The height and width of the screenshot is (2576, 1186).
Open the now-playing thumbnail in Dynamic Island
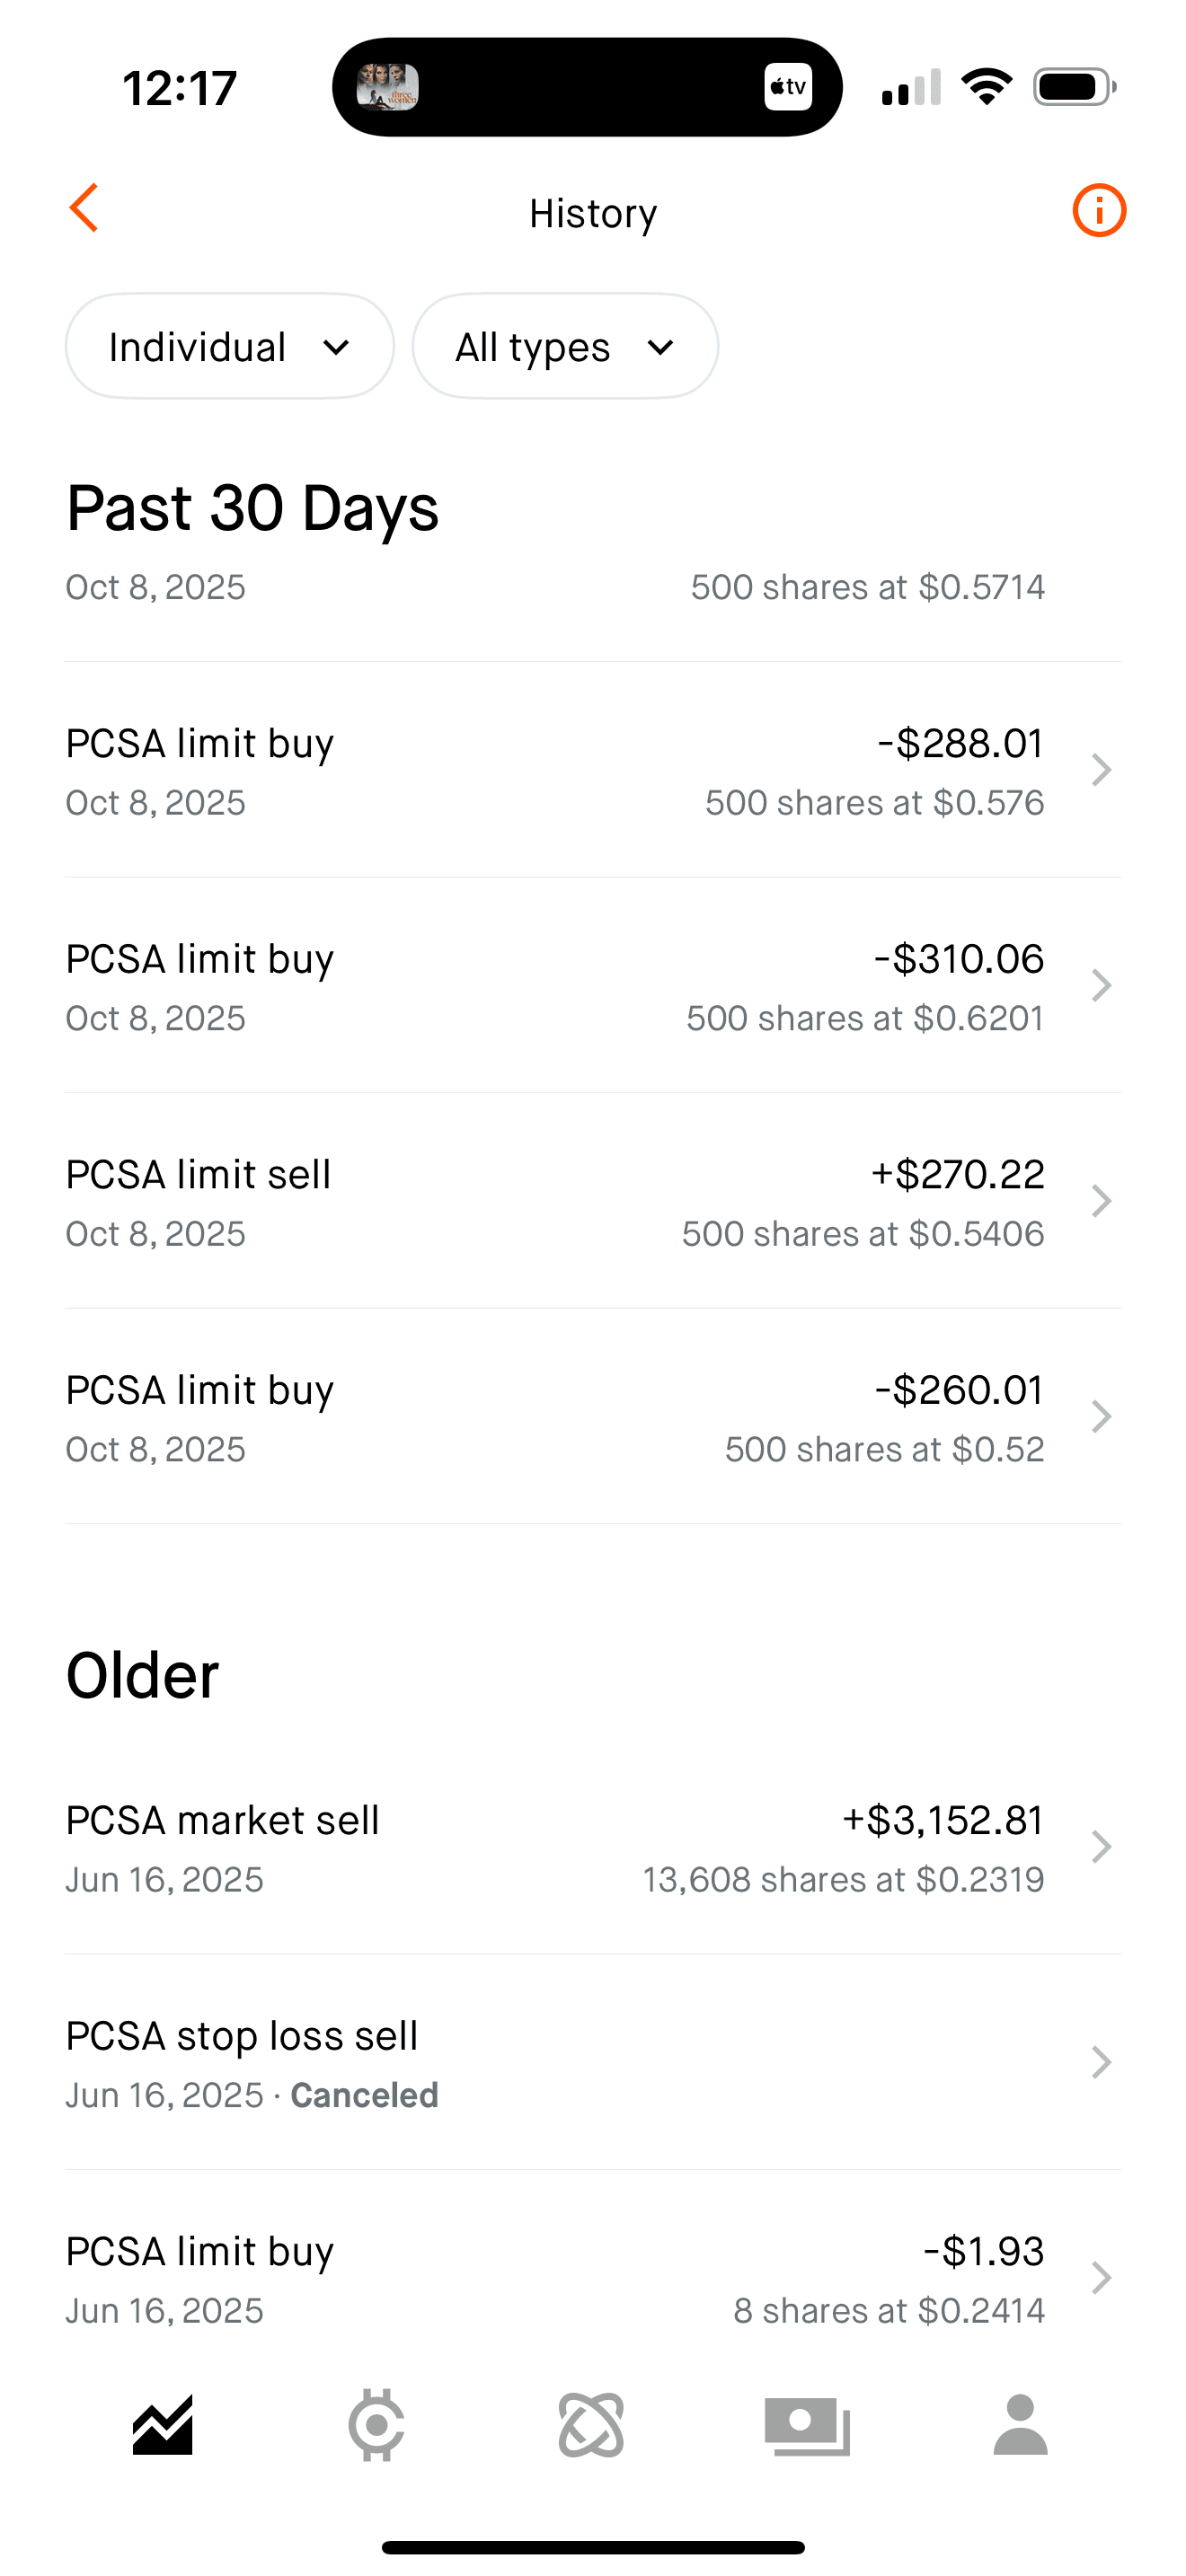tap(388, 87)
